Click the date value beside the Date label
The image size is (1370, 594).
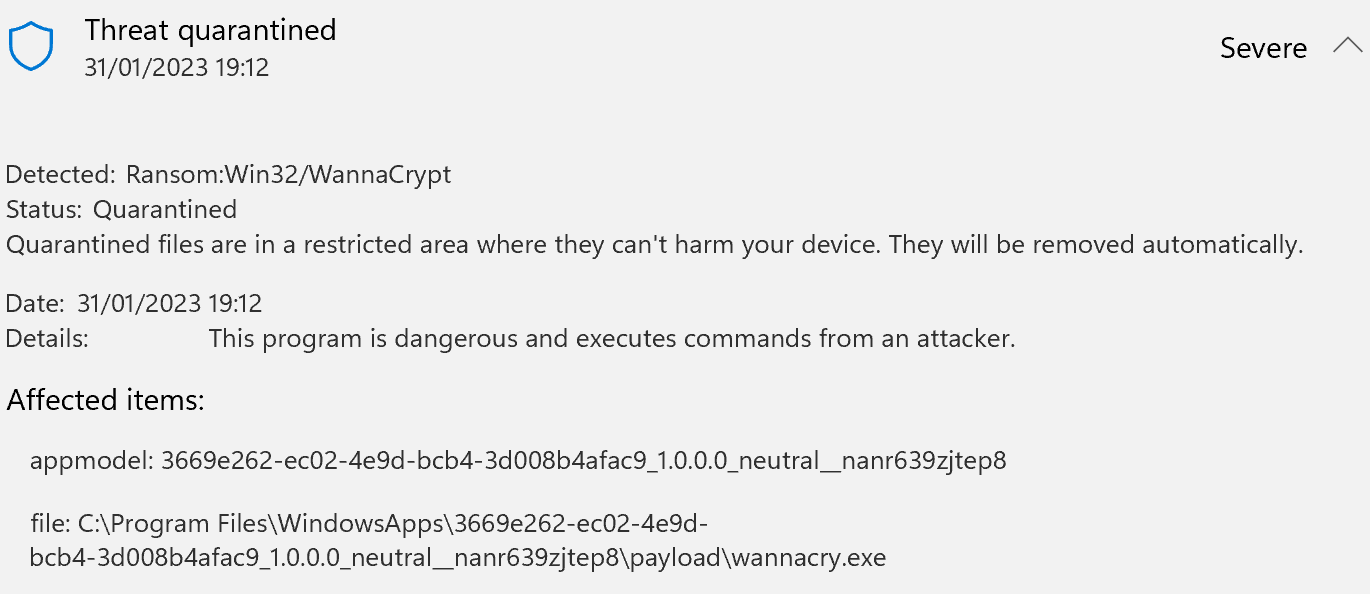coord(169,303)
